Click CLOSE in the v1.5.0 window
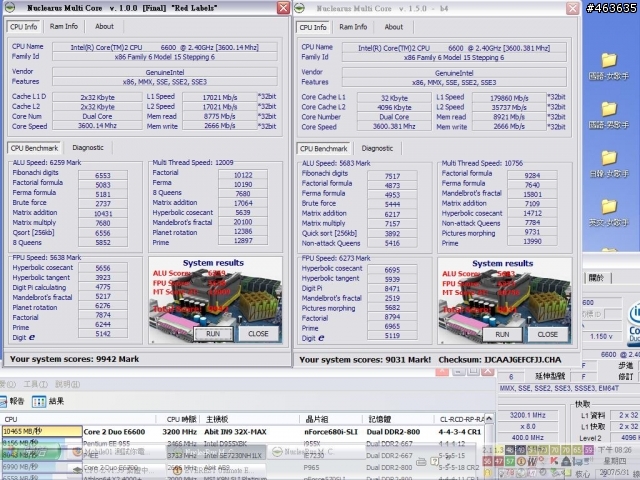640x480 pixels. 547,335
